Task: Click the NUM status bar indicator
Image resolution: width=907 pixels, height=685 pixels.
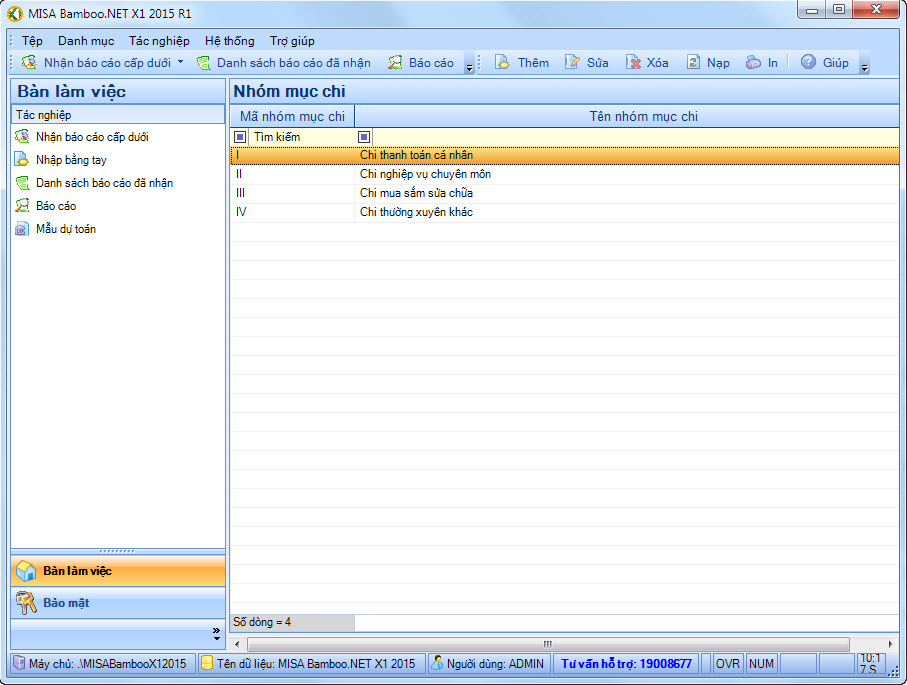Action: click(761, 664)
